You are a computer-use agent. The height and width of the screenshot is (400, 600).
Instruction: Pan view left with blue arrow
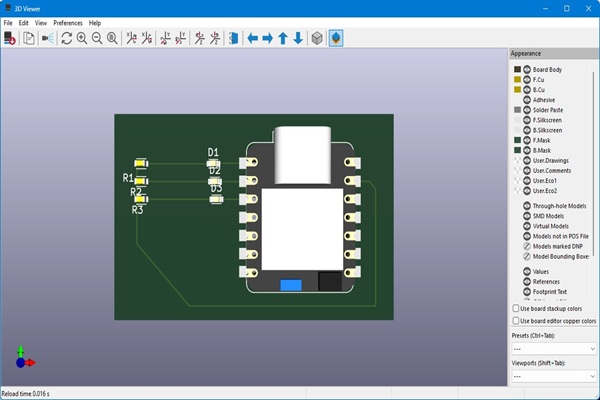(253, 38)
